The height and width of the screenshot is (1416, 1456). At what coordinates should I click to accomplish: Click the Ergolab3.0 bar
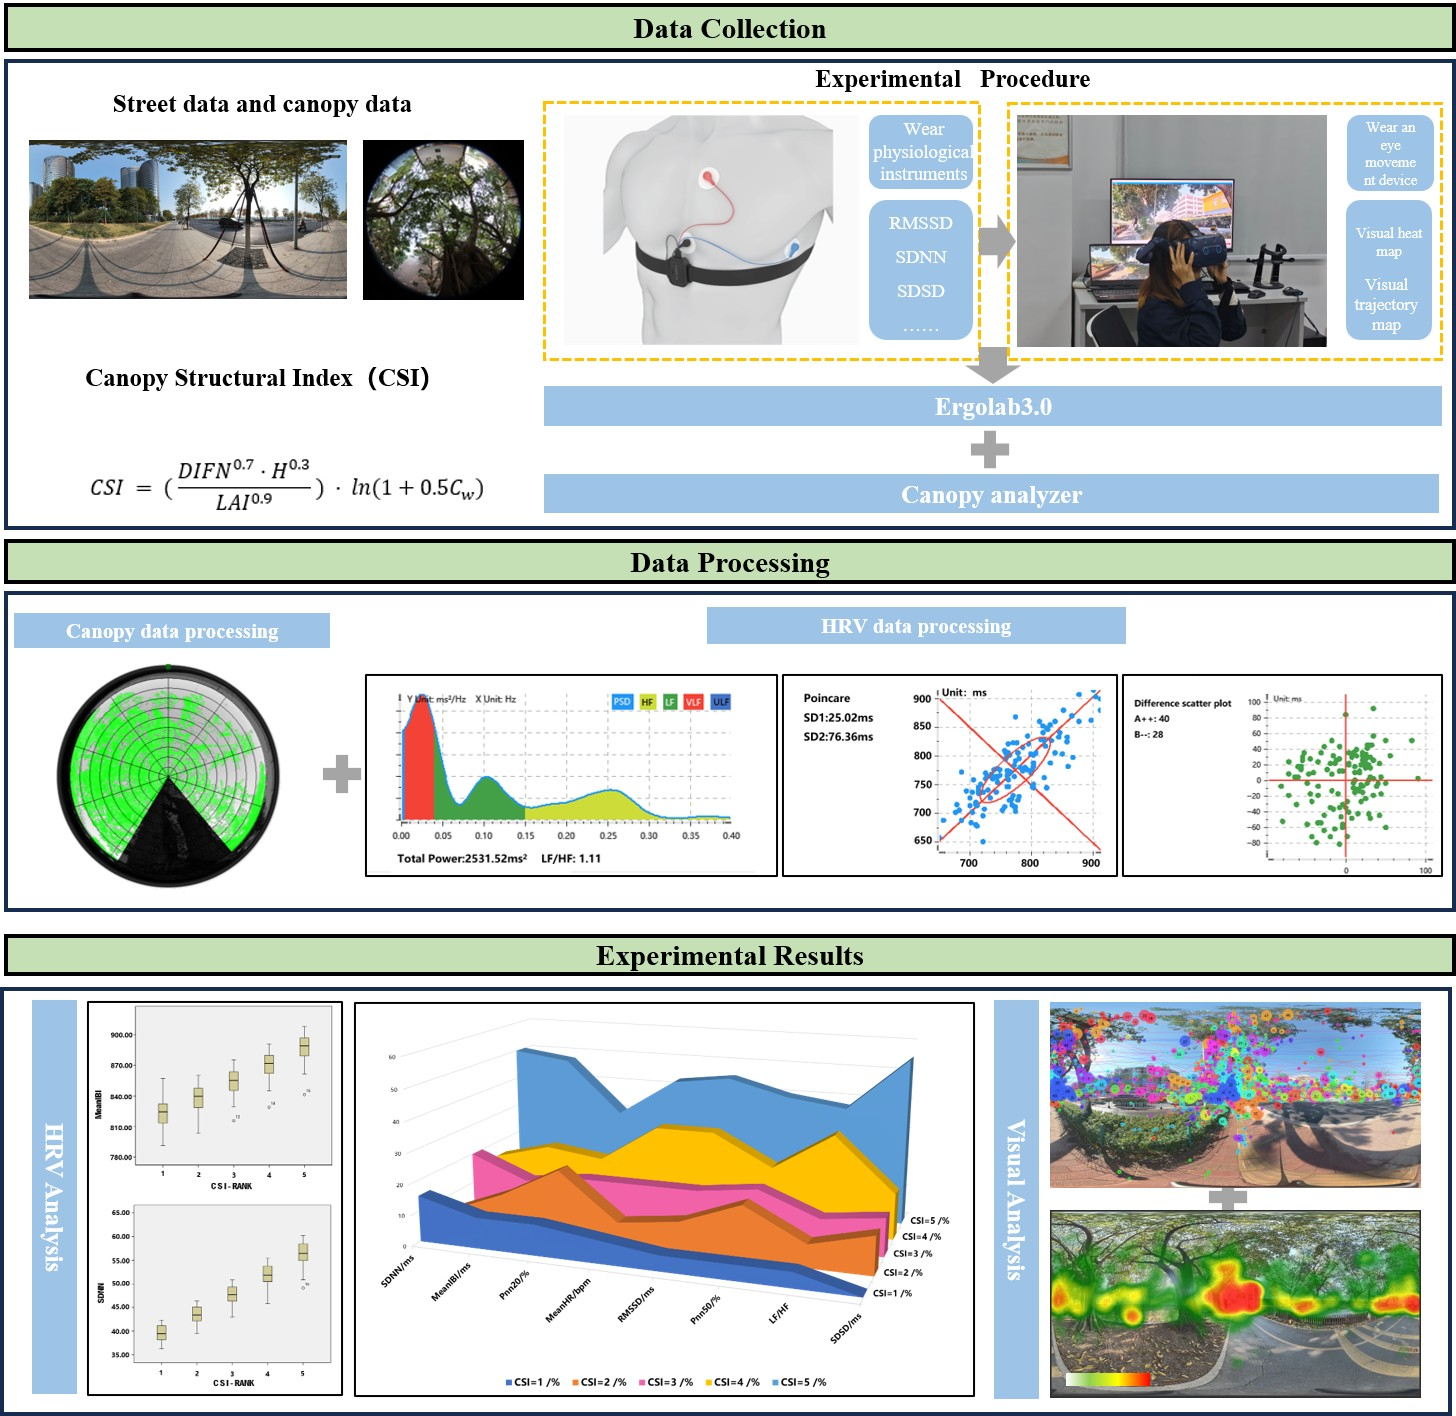[x=992, y=407]
